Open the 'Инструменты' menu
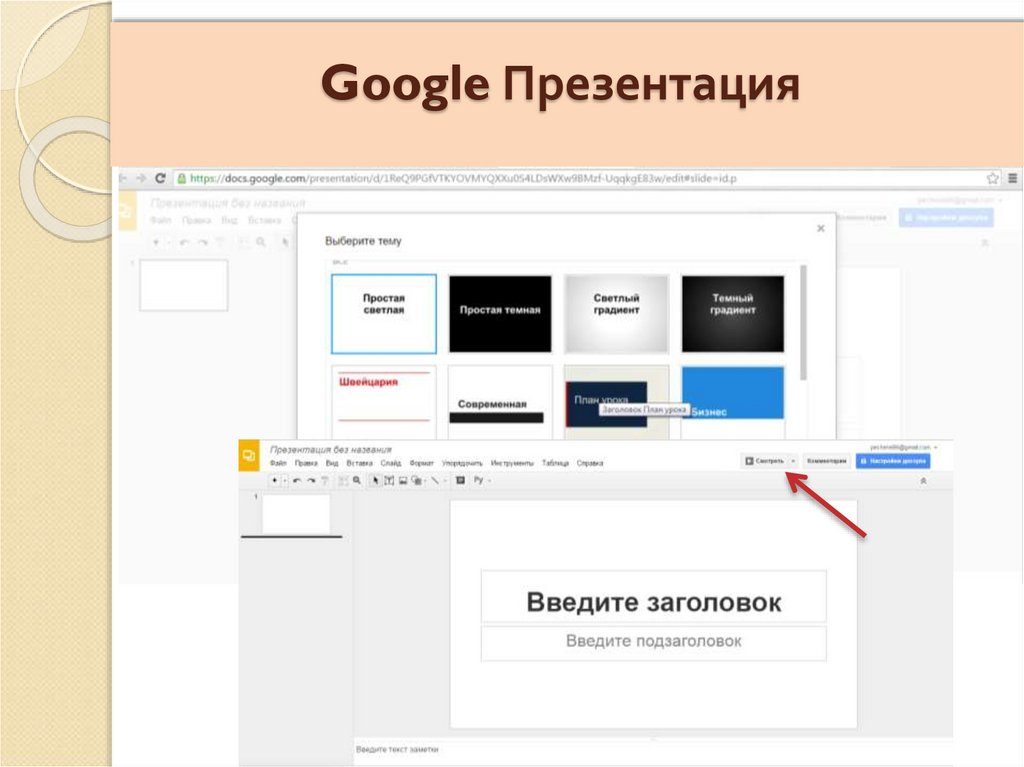Image resolution: width=1024 pixels, height=767 pixels. (512, 463)
